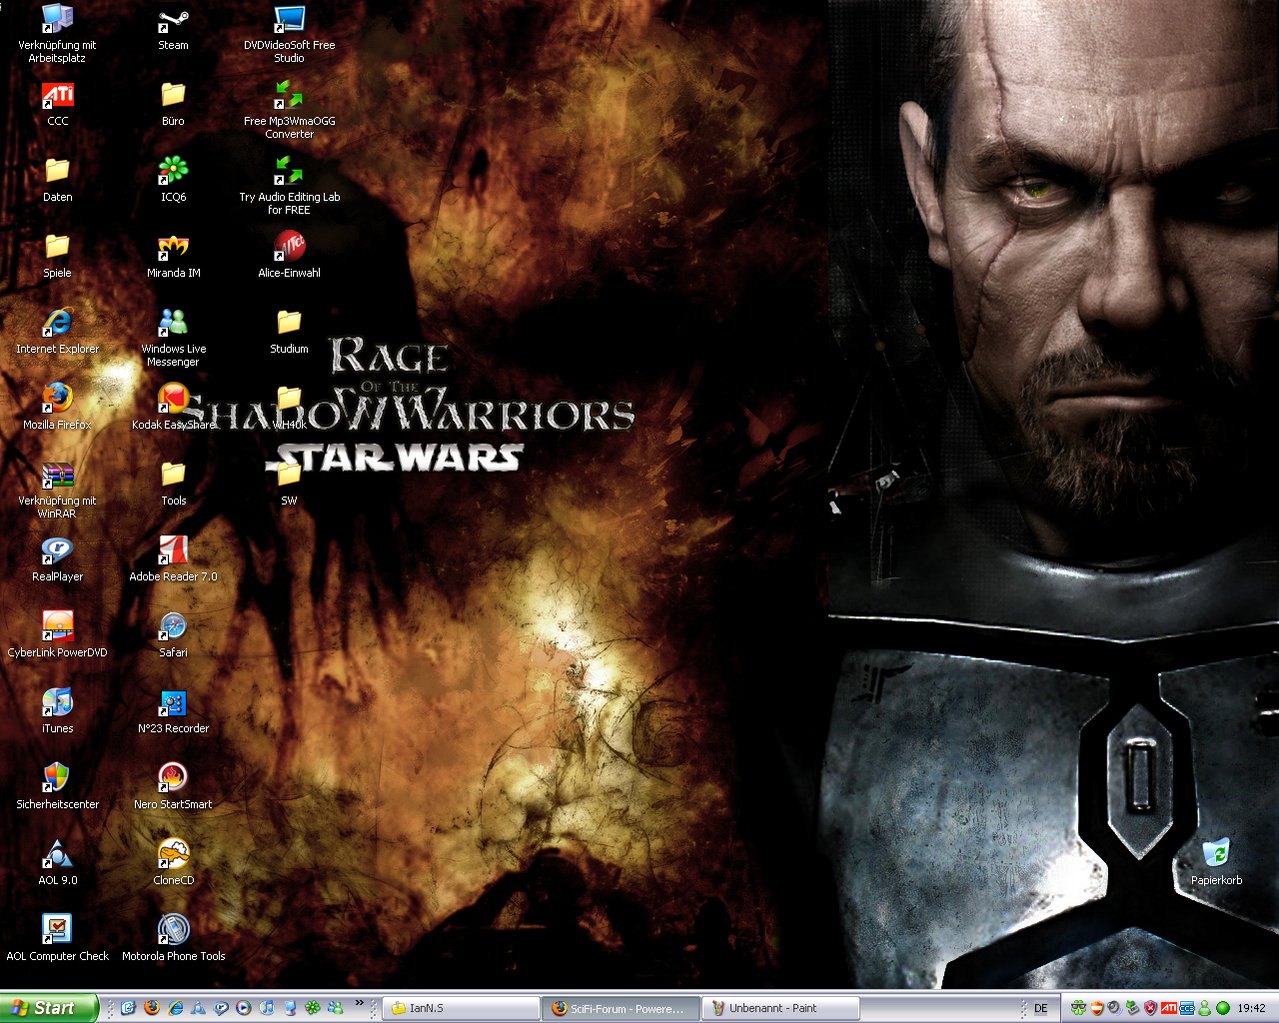Launch Mozilla Firefox from the desktop
The height and width of the screenshot is (1023, 1279).
(57, 399)
